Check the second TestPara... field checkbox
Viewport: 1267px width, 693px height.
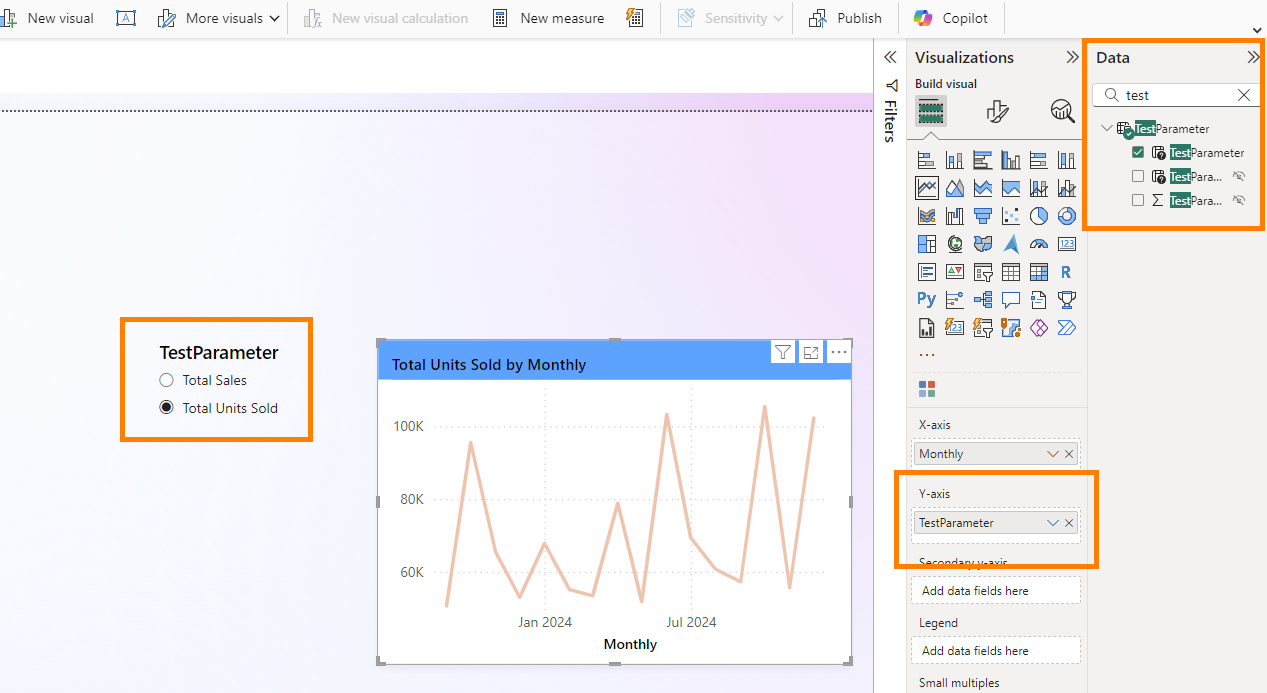1138,176
